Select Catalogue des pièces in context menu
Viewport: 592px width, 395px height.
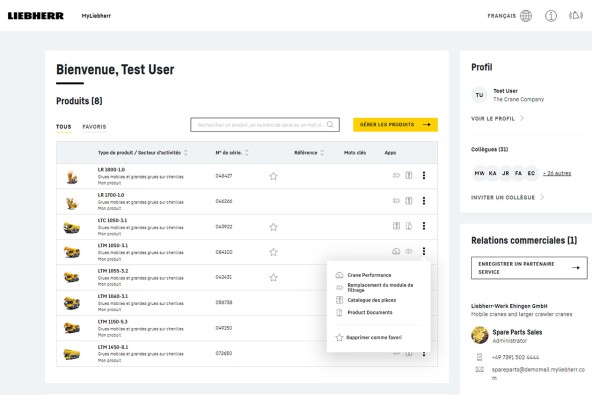point(372,300)
